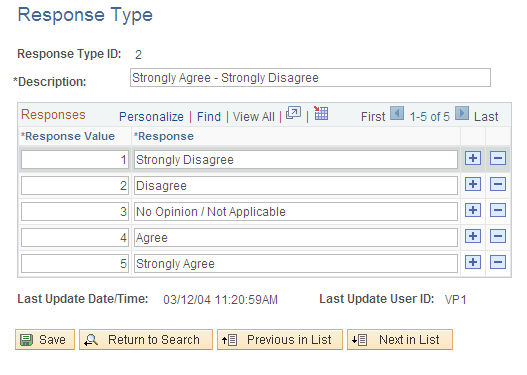The width and height of the screenshot is (527, 375).
Task: Click View All link in Responses grid
Action: (253, 117)
